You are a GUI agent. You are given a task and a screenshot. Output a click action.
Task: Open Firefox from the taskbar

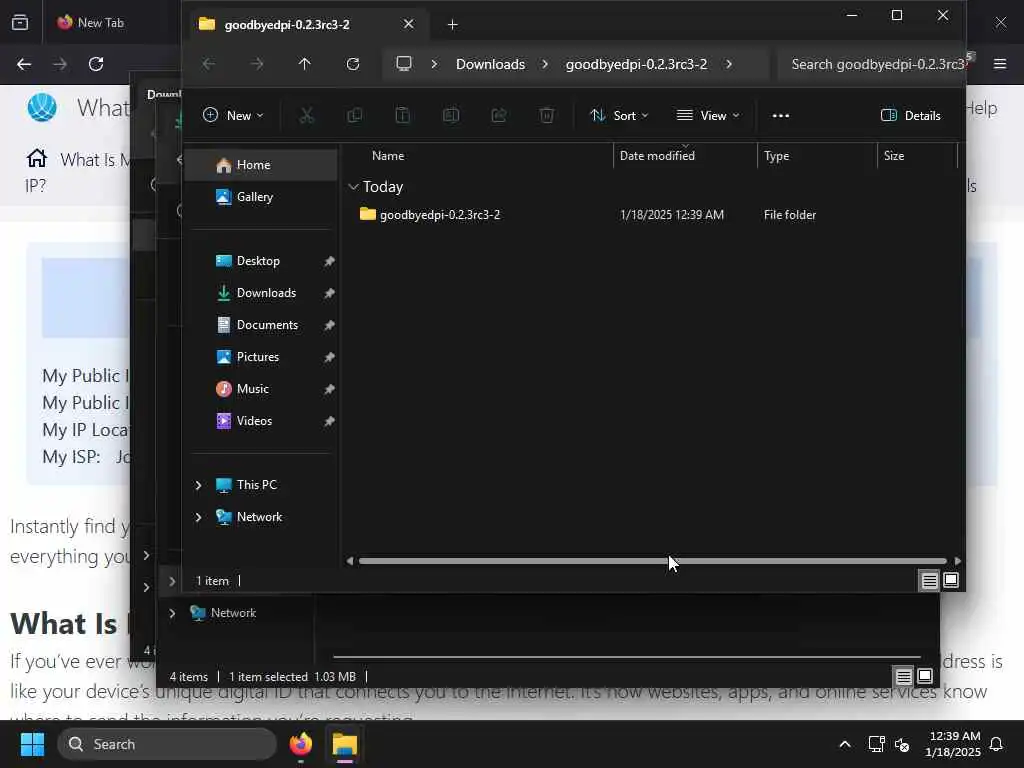point(301,744)
